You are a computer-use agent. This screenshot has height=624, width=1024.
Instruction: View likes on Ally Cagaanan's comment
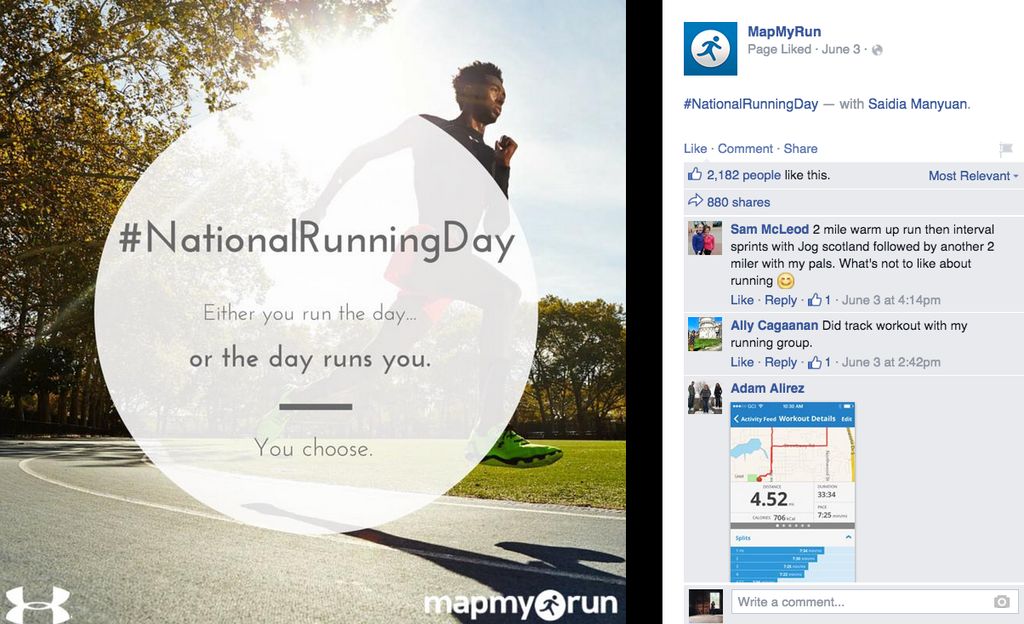click(x=819, y=362)
